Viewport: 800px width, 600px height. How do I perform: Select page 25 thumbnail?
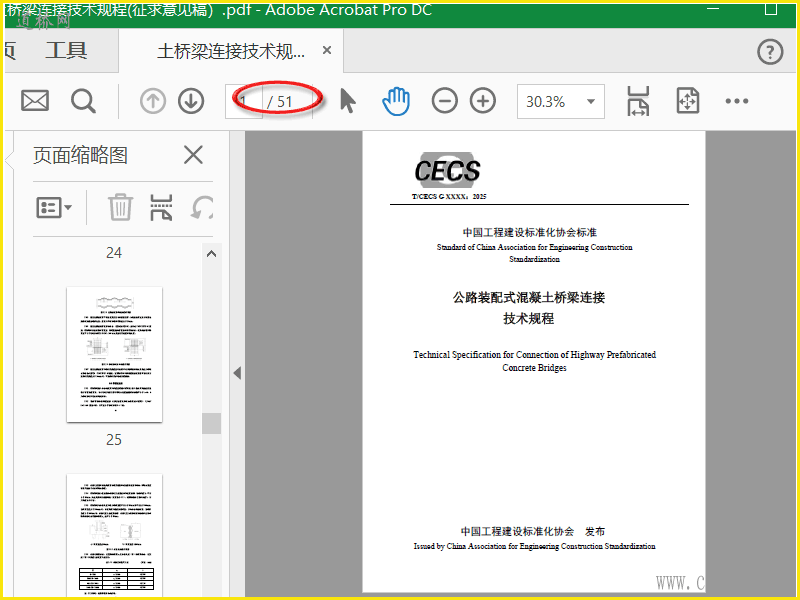pyautogui.click(x=114, y=355)
